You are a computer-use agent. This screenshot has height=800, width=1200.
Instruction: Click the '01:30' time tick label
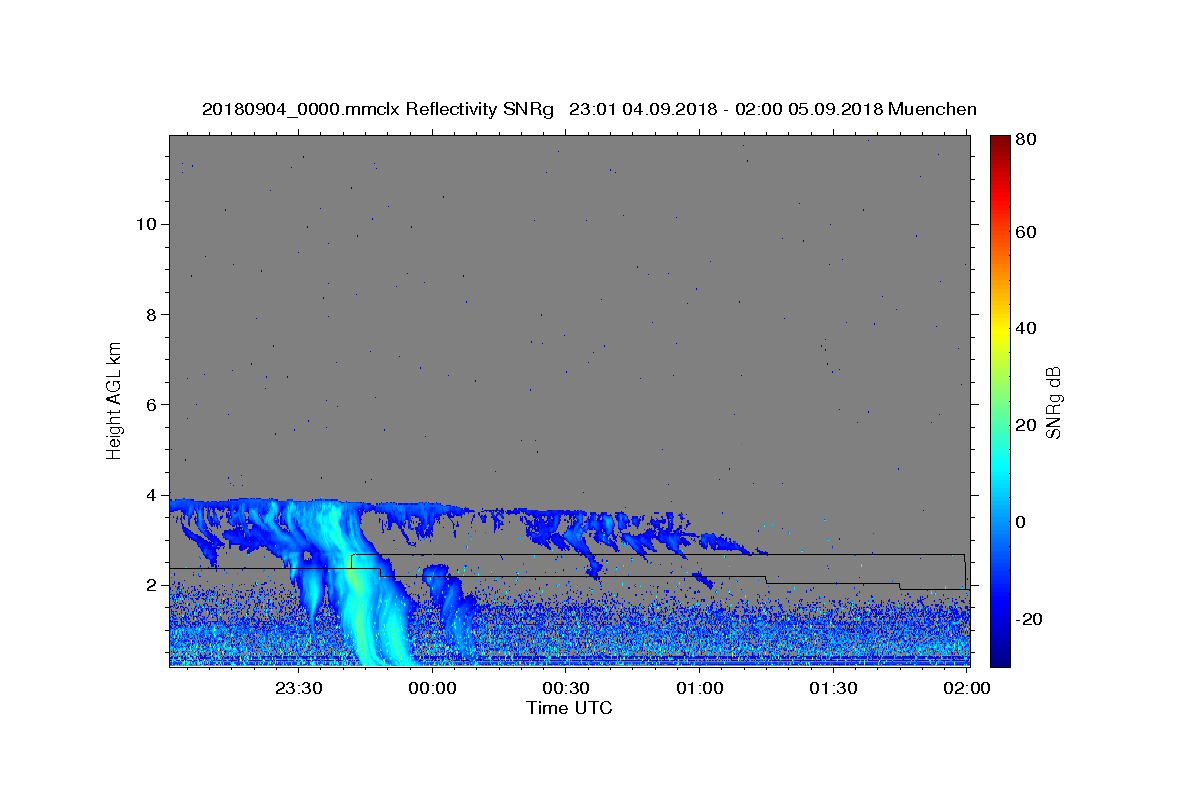tap(834, 688)
